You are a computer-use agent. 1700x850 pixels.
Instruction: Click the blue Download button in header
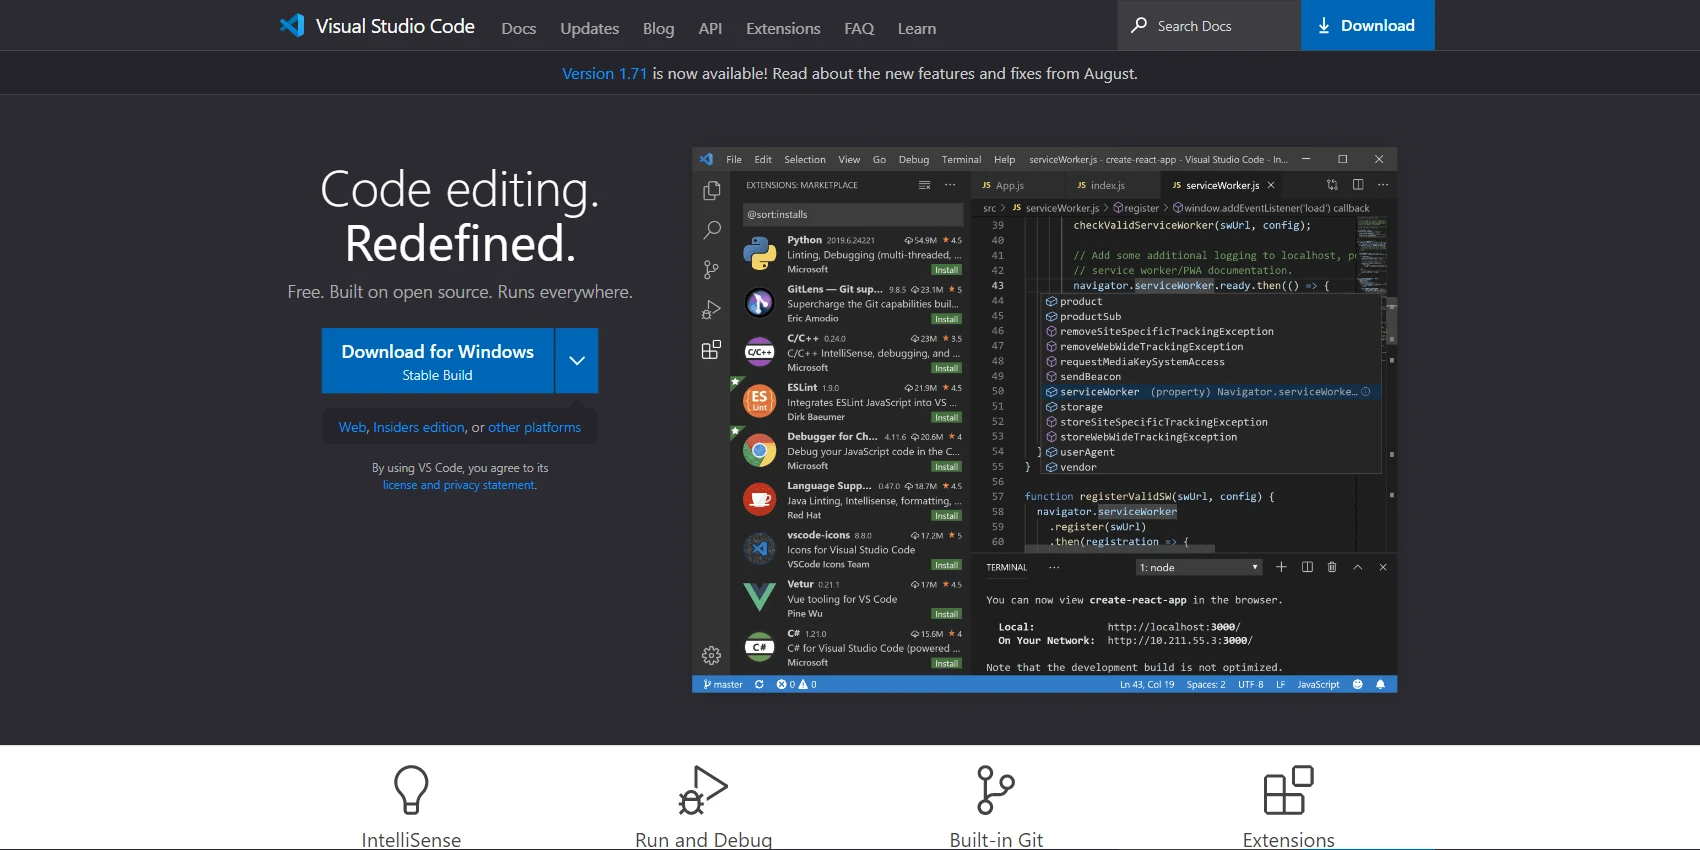pyautogui.click(x=1367, y=25)
